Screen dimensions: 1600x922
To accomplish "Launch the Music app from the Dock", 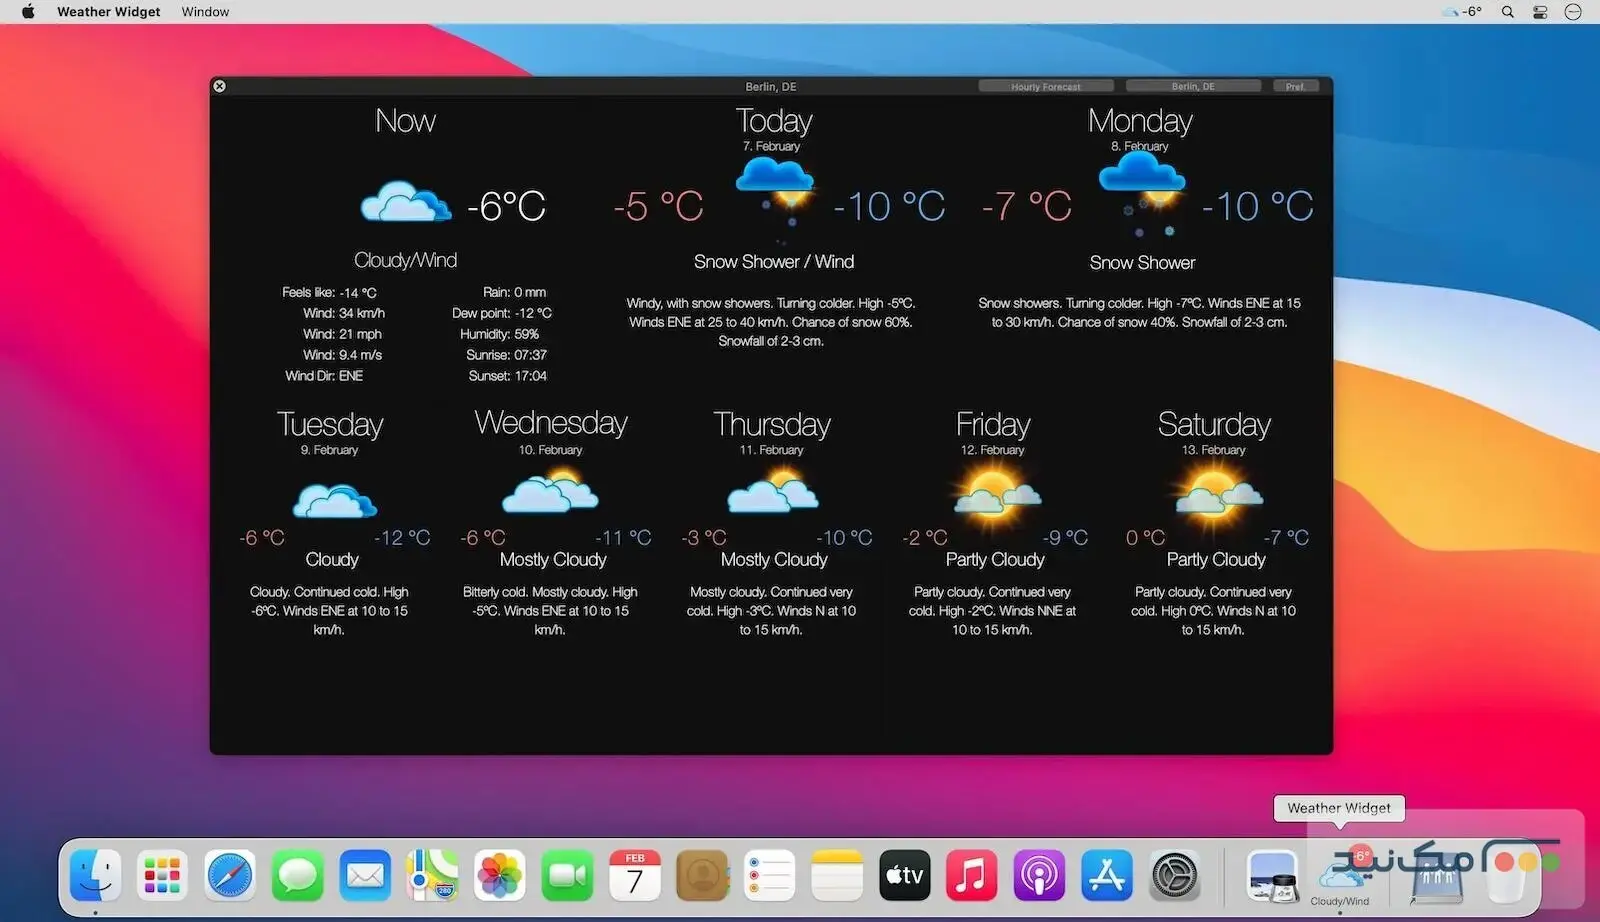I will (x=971, y=875).
